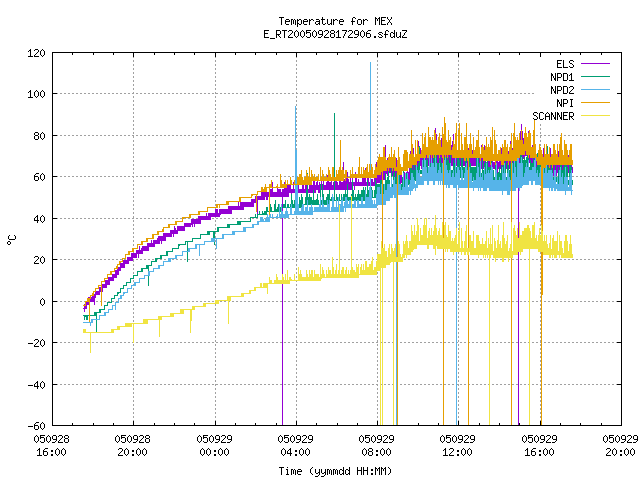Image resolution: width=640 pixels, height=480 pixels.
Task: Click the blue NPD2 legend line sample
Action: tap(595, 89)
